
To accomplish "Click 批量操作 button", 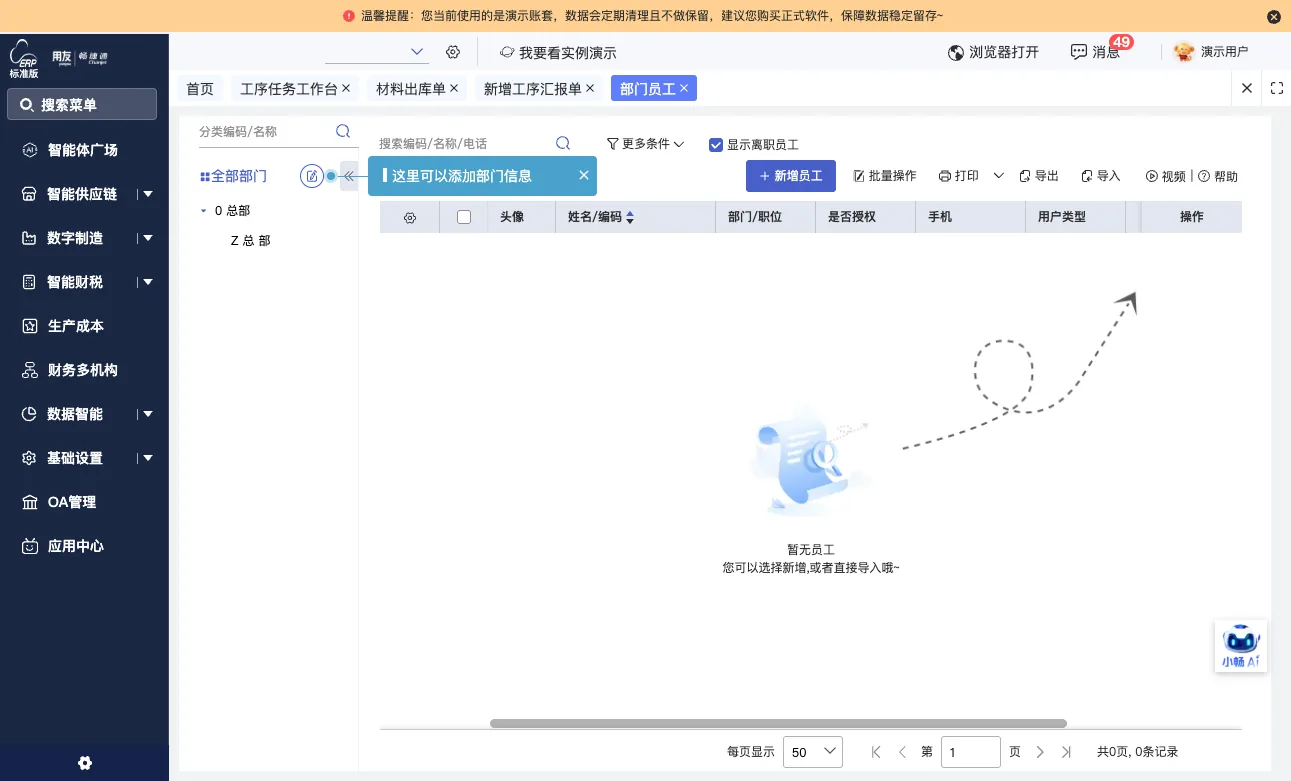I will 884,176.
